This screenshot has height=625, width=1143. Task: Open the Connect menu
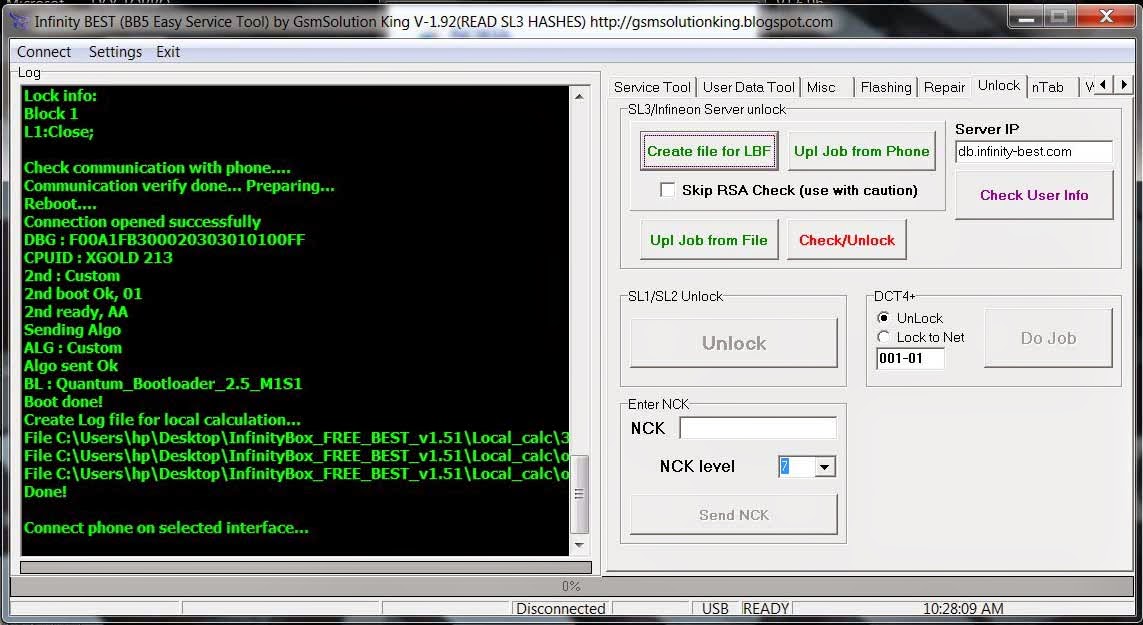pos(44,52)
